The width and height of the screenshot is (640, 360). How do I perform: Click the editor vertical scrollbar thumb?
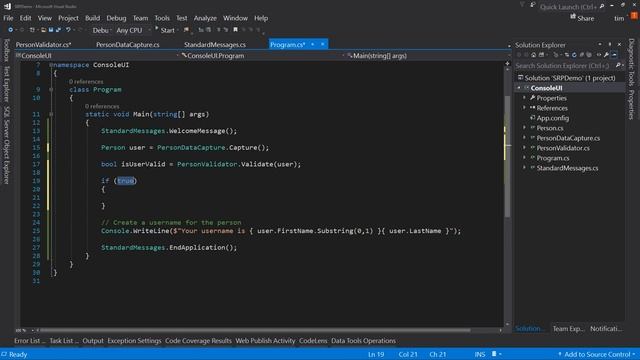507,155
